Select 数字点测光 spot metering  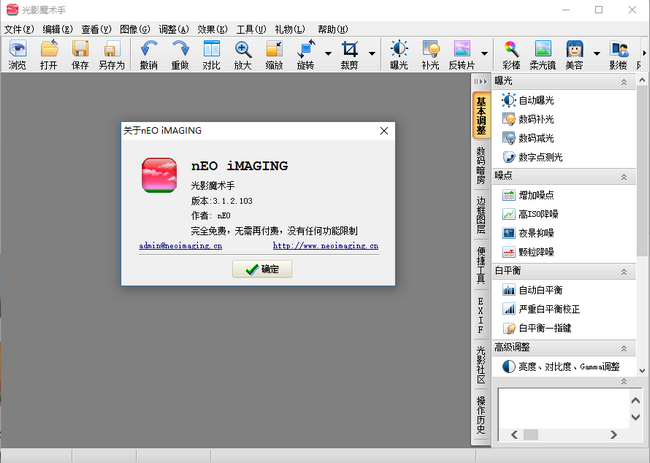click(532, 157)
